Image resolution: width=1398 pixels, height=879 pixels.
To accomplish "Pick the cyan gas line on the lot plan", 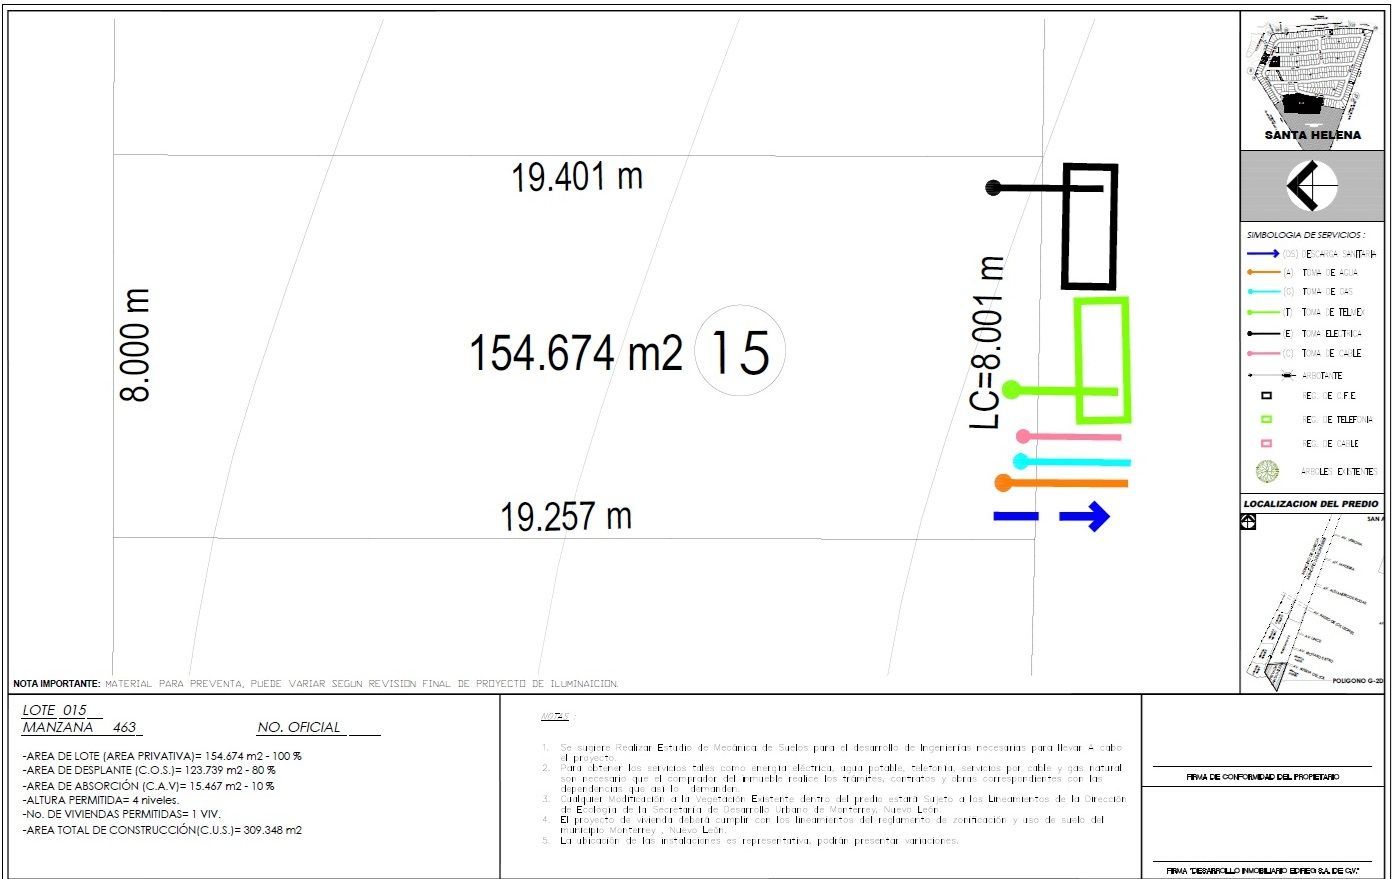I will tap(1071, 462).
